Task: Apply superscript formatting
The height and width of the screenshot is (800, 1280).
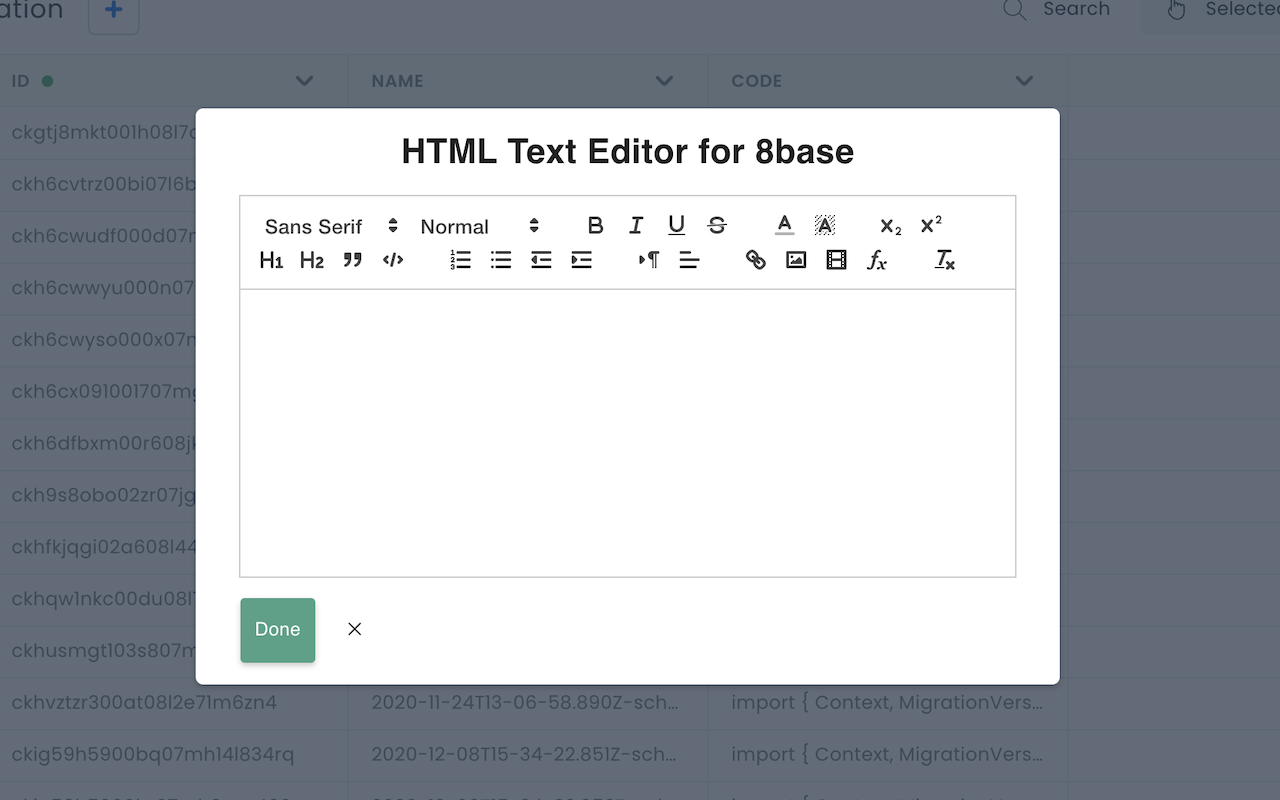Action: 931,226
